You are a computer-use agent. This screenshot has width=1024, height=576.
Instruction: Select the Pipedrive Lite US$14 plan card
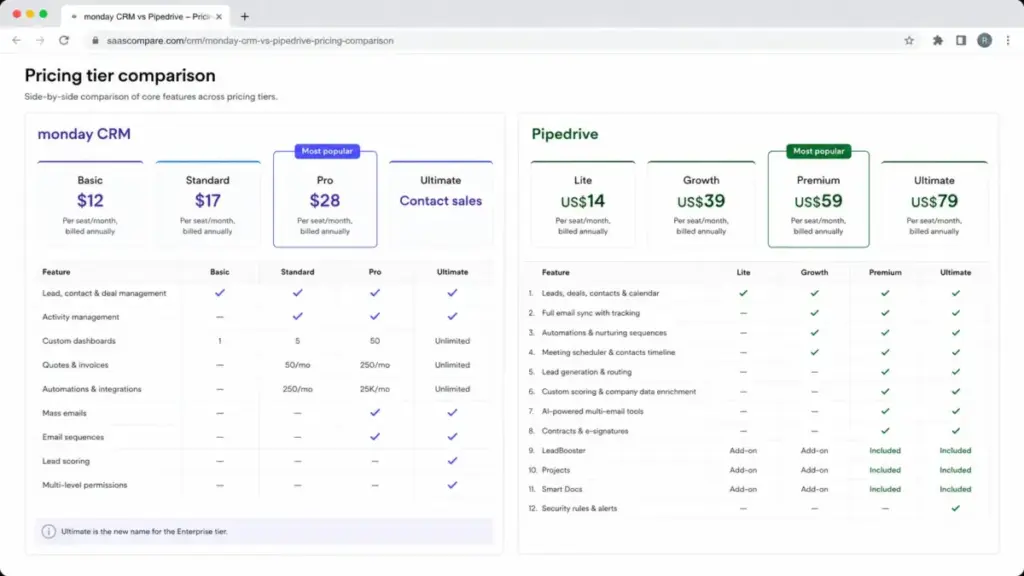pos(583,204)
